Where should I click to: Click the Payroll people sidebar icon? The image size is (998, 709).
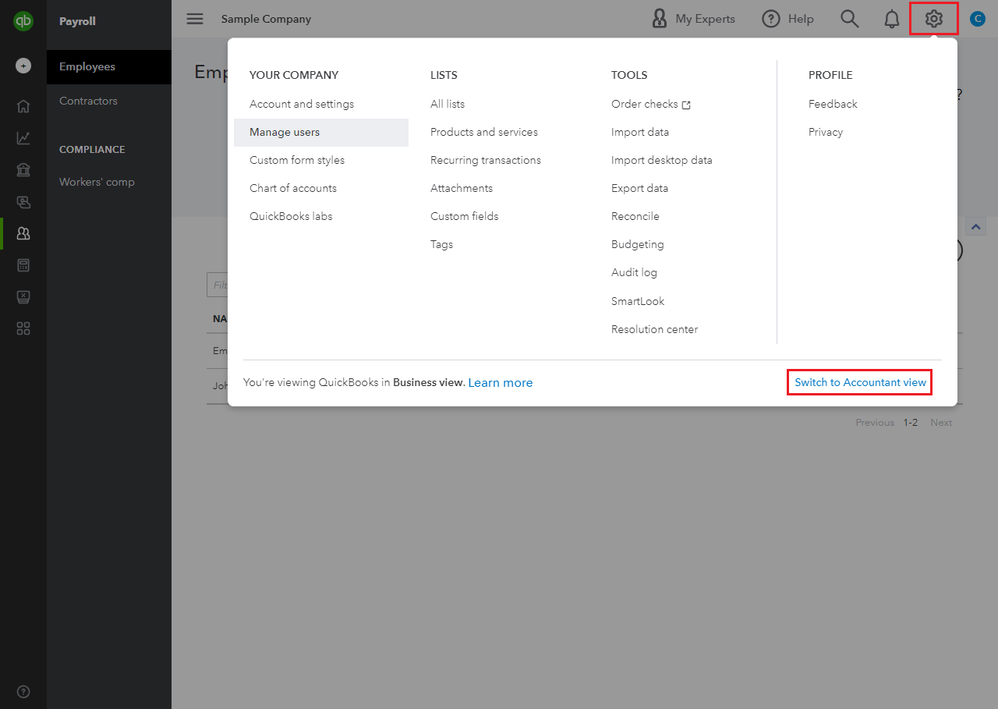click(24, 234)
